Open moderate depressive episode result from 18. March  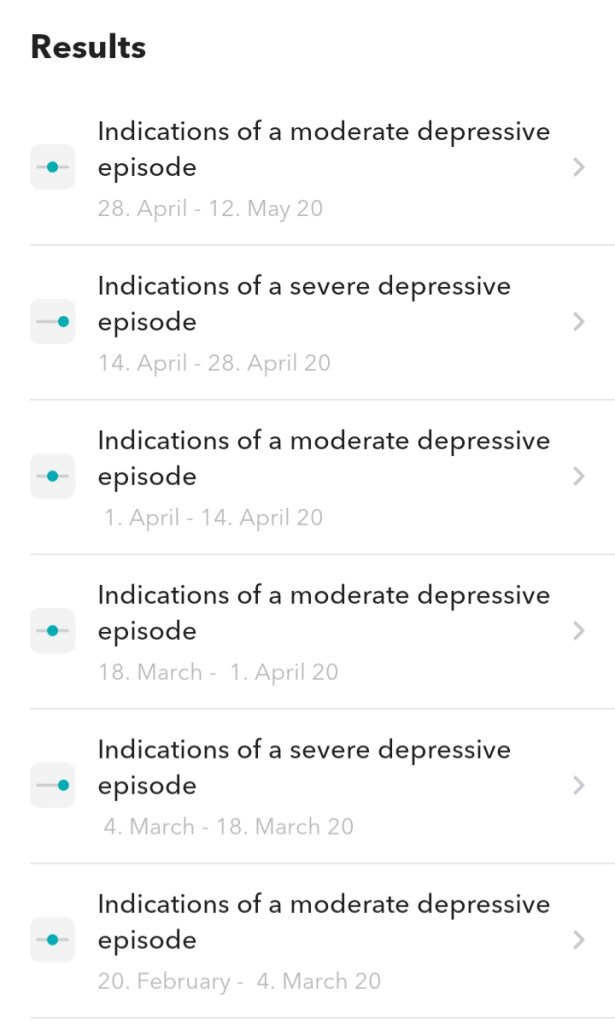point(323,612)
